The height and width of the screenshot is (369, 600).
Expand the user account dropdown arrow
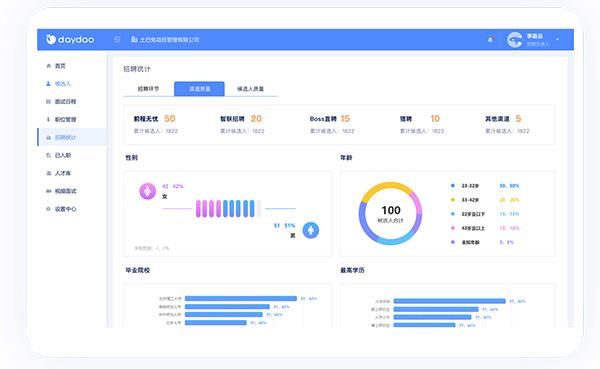558,39
